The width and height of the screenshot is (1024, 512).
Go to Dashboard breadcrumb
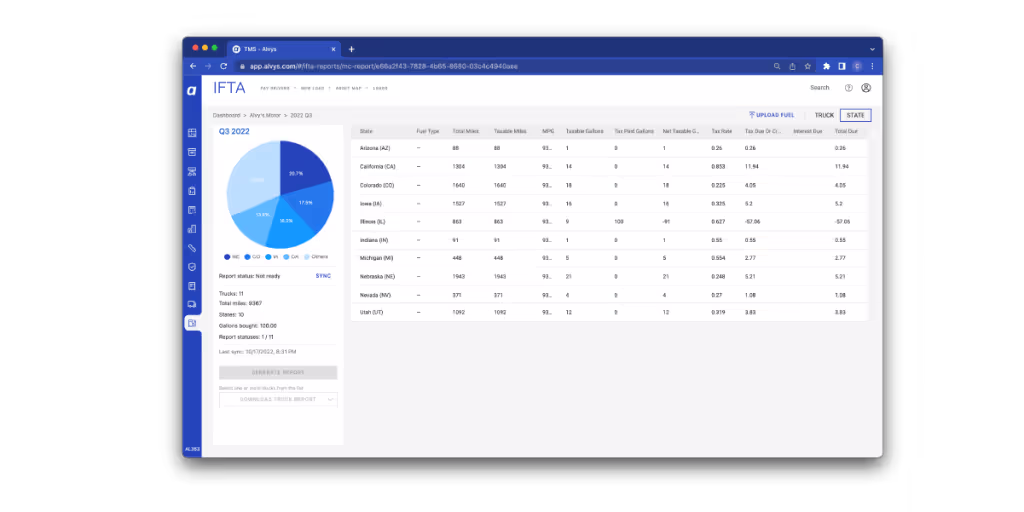pos(227,115)
